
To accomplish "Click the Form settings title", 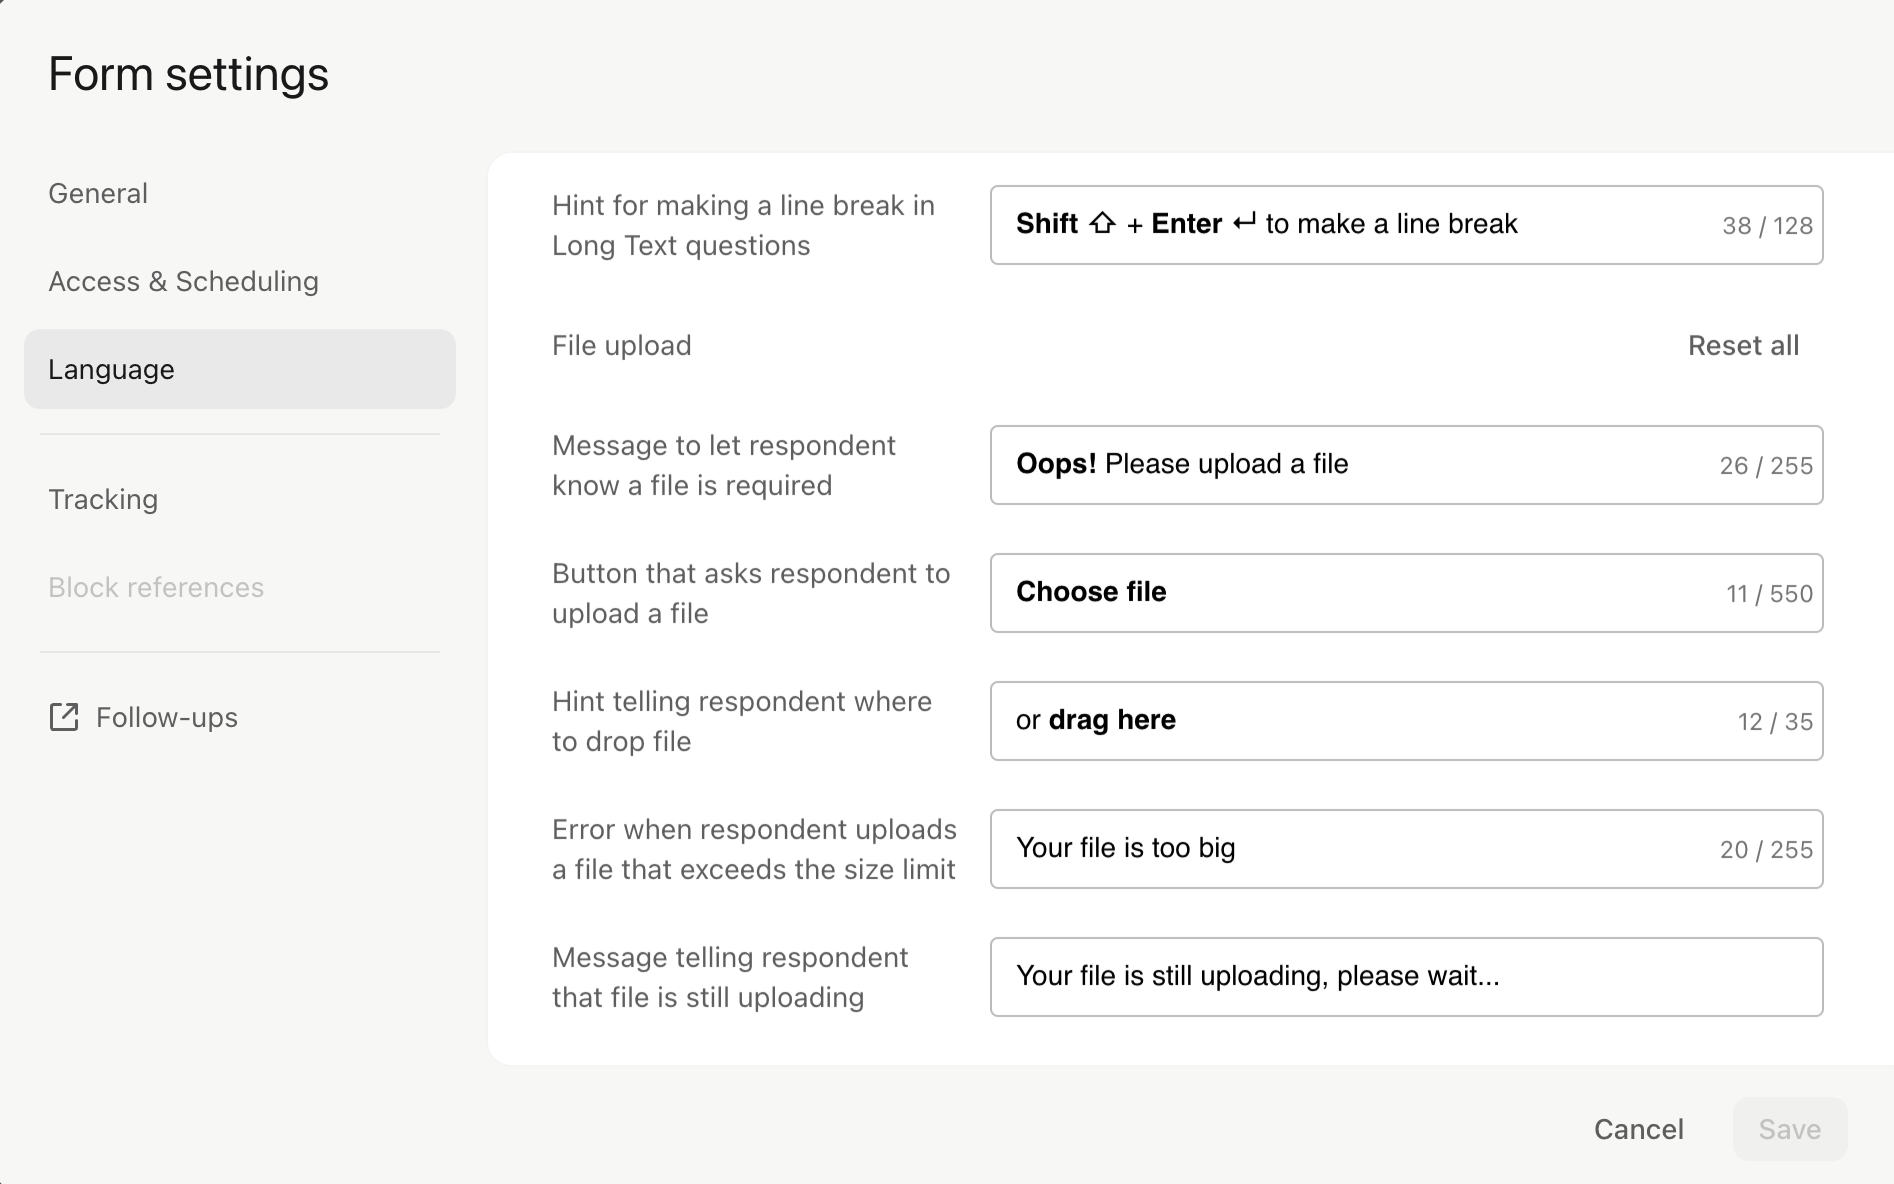I will click(188, 74).
